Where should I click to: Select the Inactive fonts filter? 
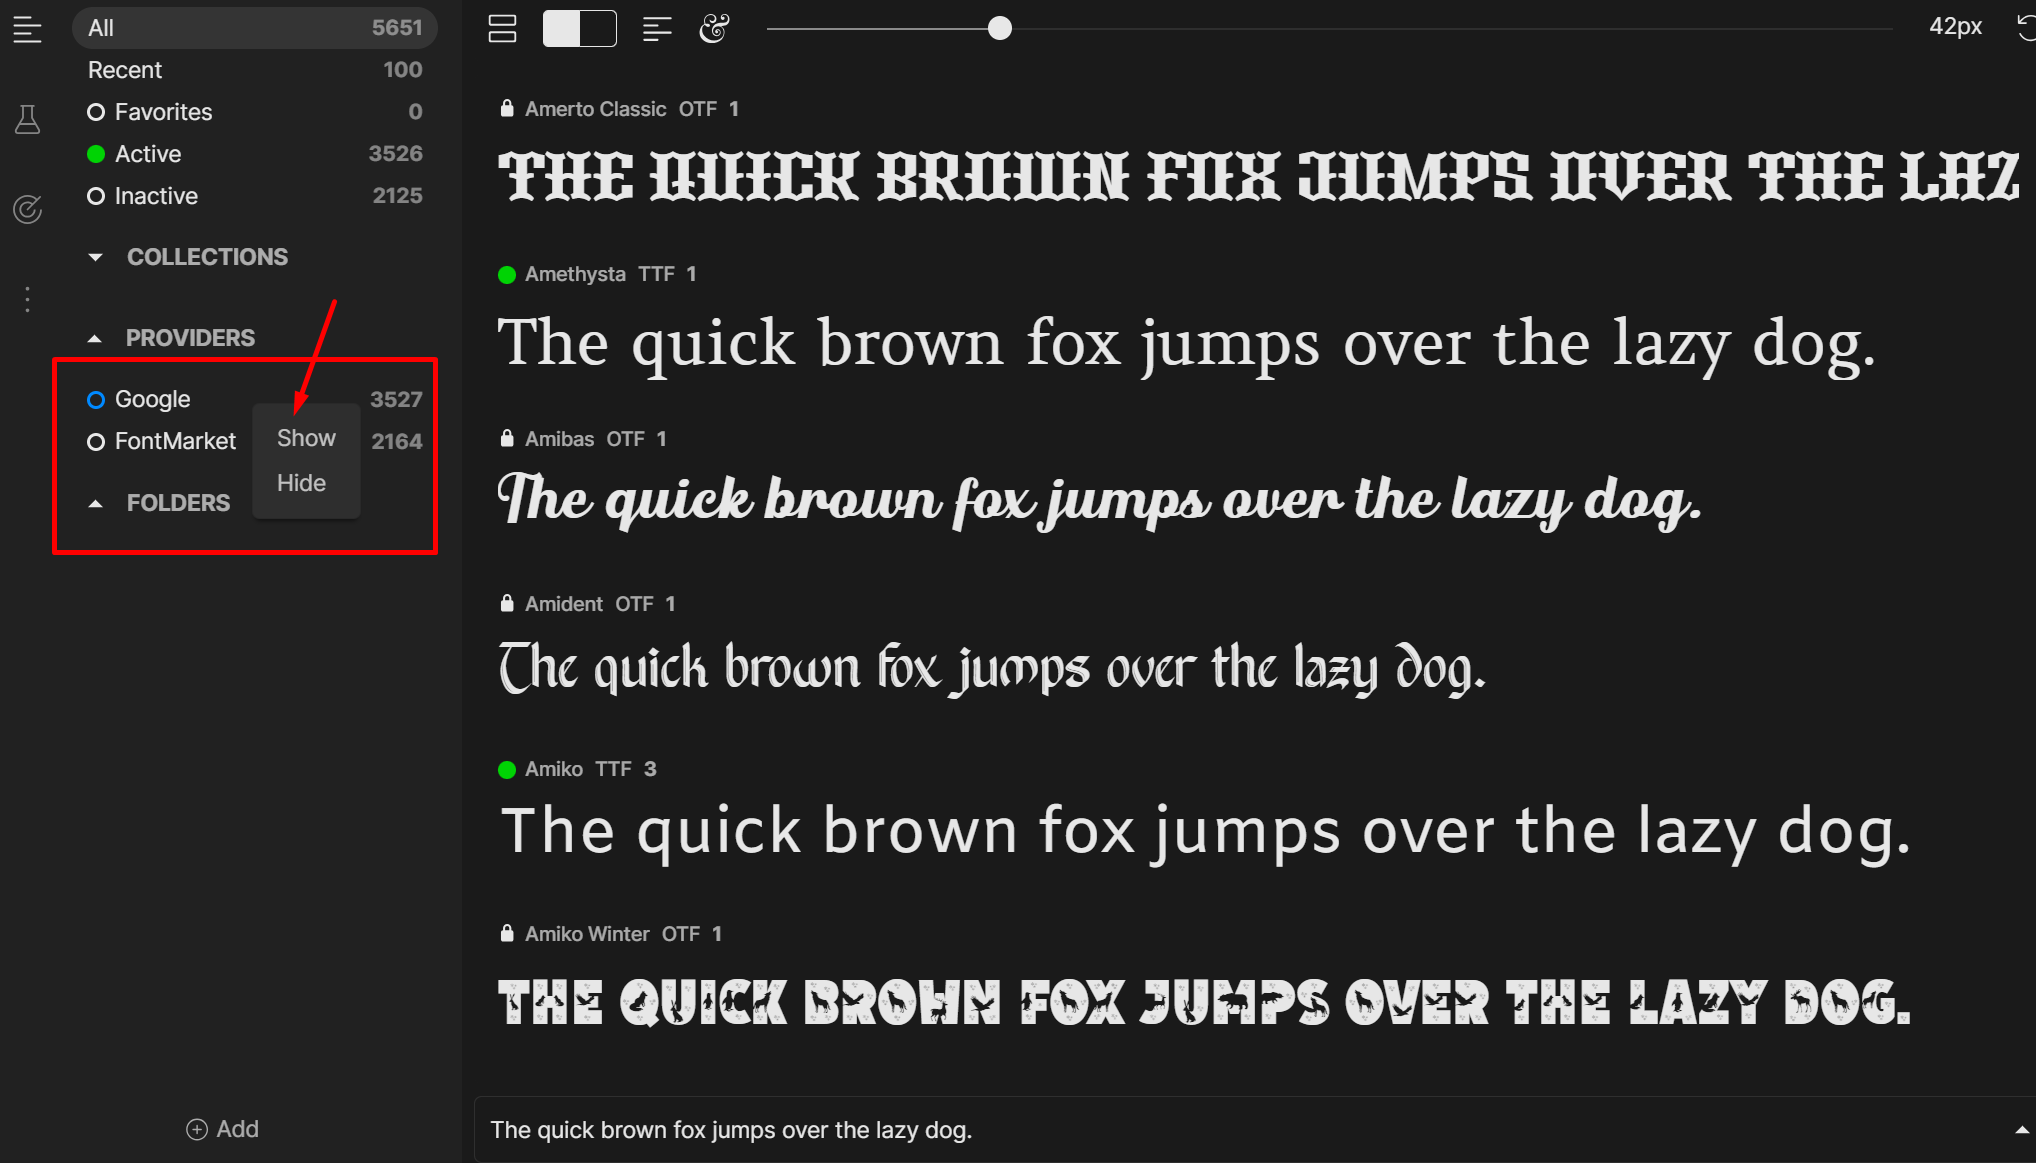156,196
